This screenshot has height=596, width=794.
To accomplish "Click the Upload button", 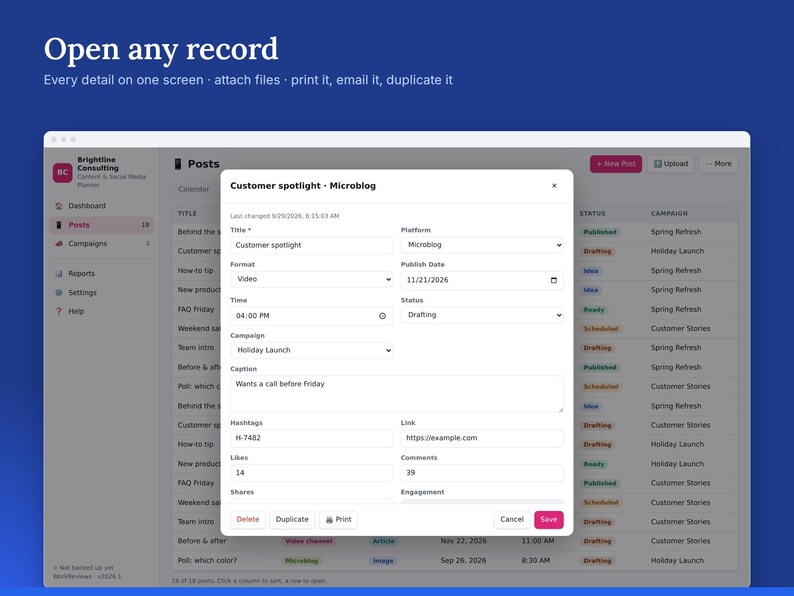I will coord(670,164).
